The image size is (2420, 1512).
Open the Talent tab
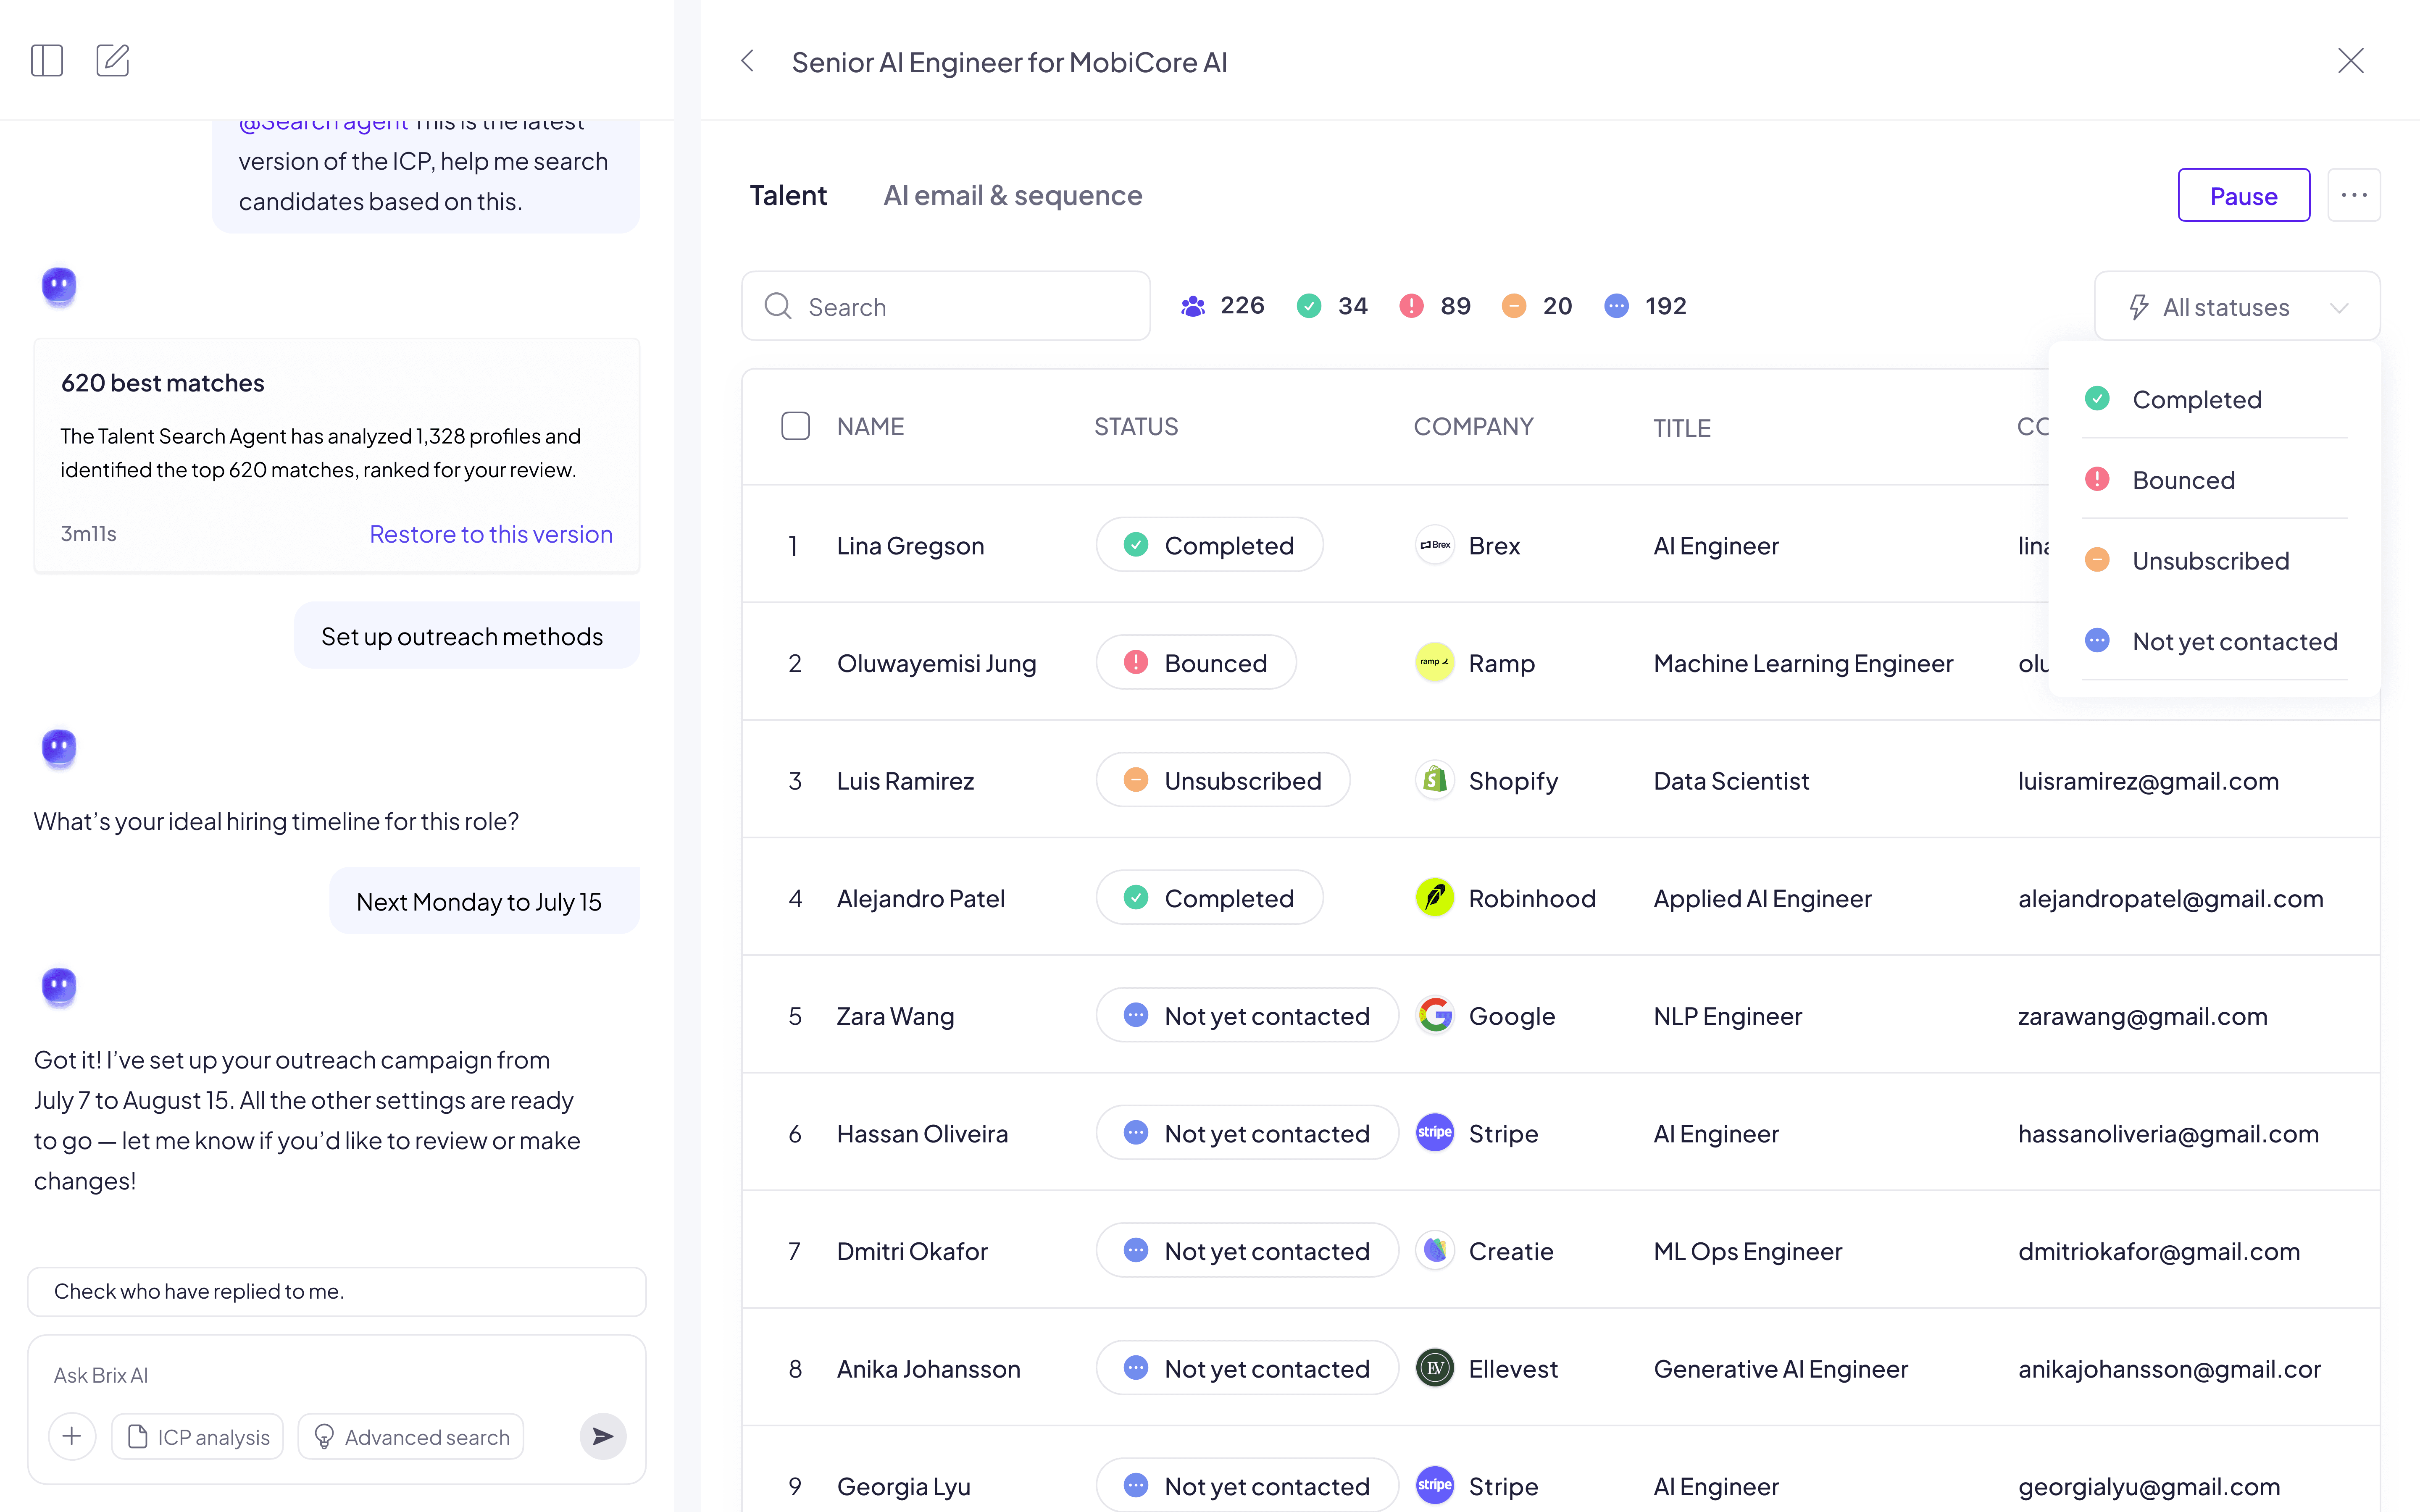(788, 195)
